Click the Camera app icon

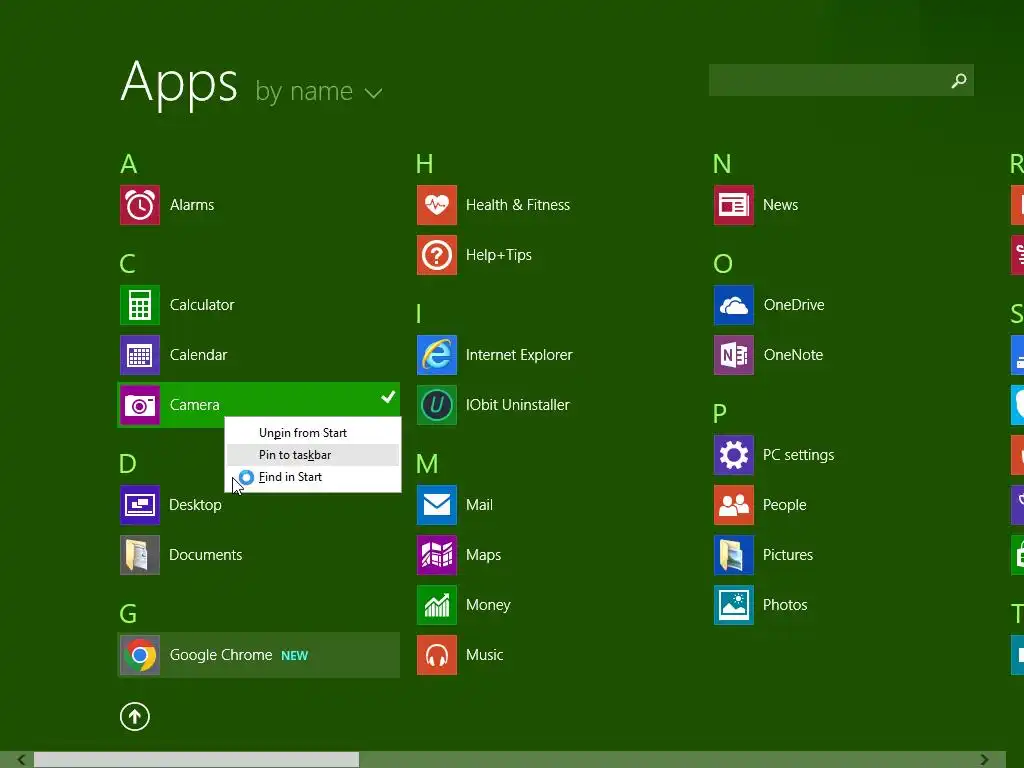point(140,405)
